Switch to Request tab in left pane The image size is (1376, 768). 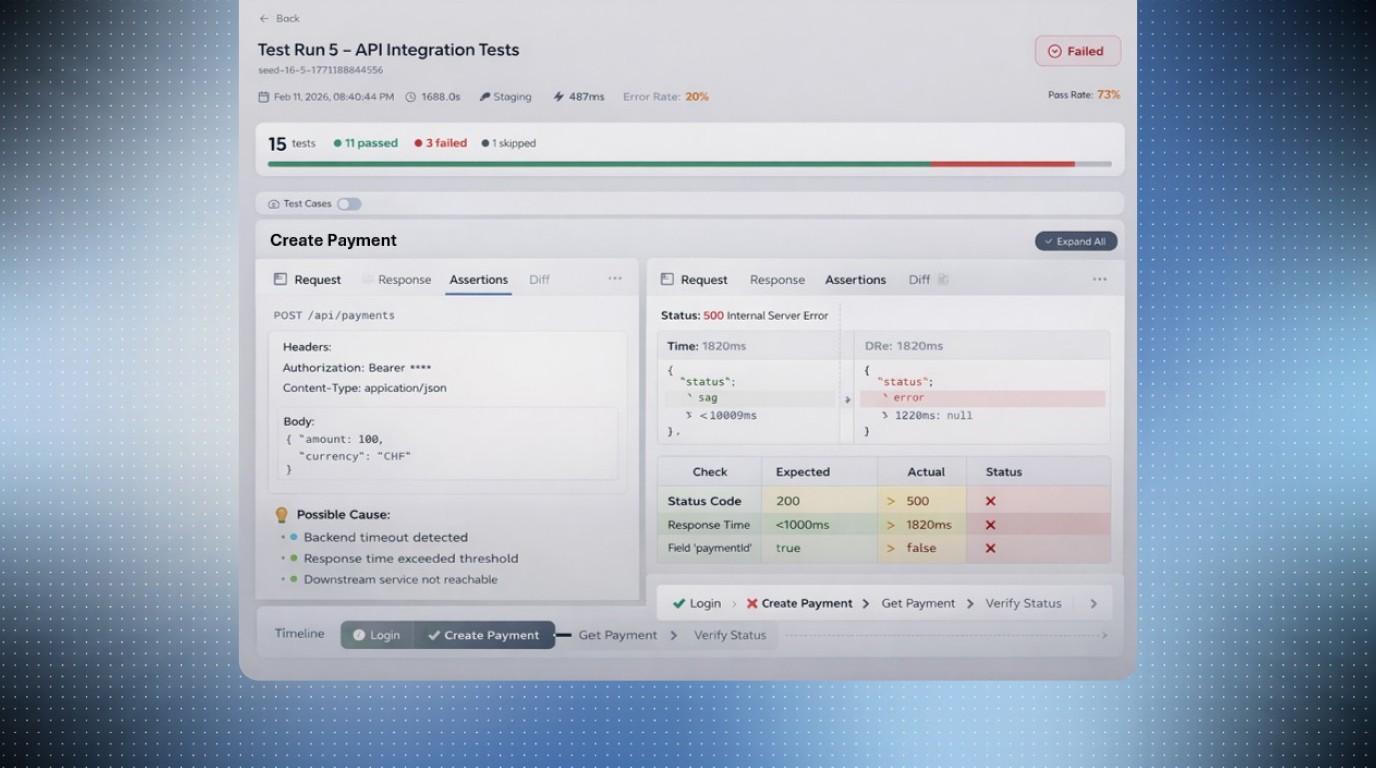[x=317, y=280]
